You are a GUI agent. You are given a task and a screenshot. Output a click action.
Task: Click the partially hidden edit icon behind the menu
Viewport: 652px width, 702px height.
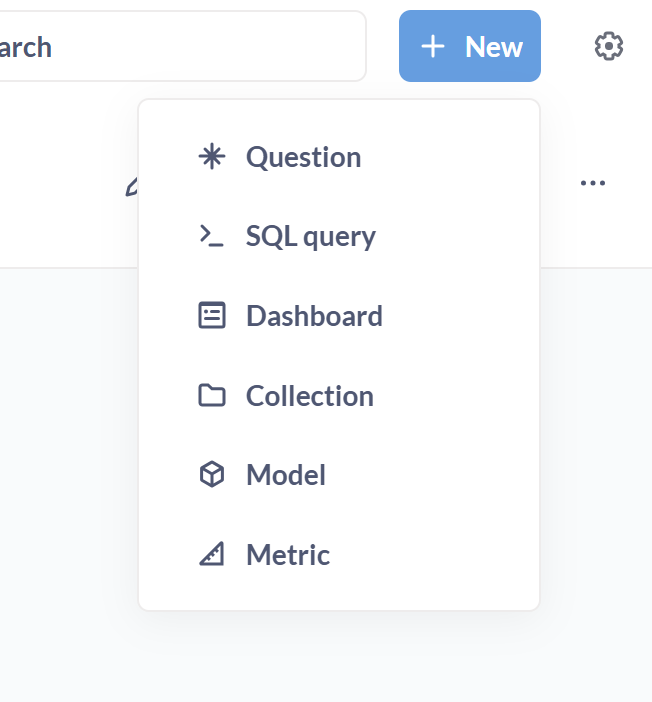coord(131,187)
